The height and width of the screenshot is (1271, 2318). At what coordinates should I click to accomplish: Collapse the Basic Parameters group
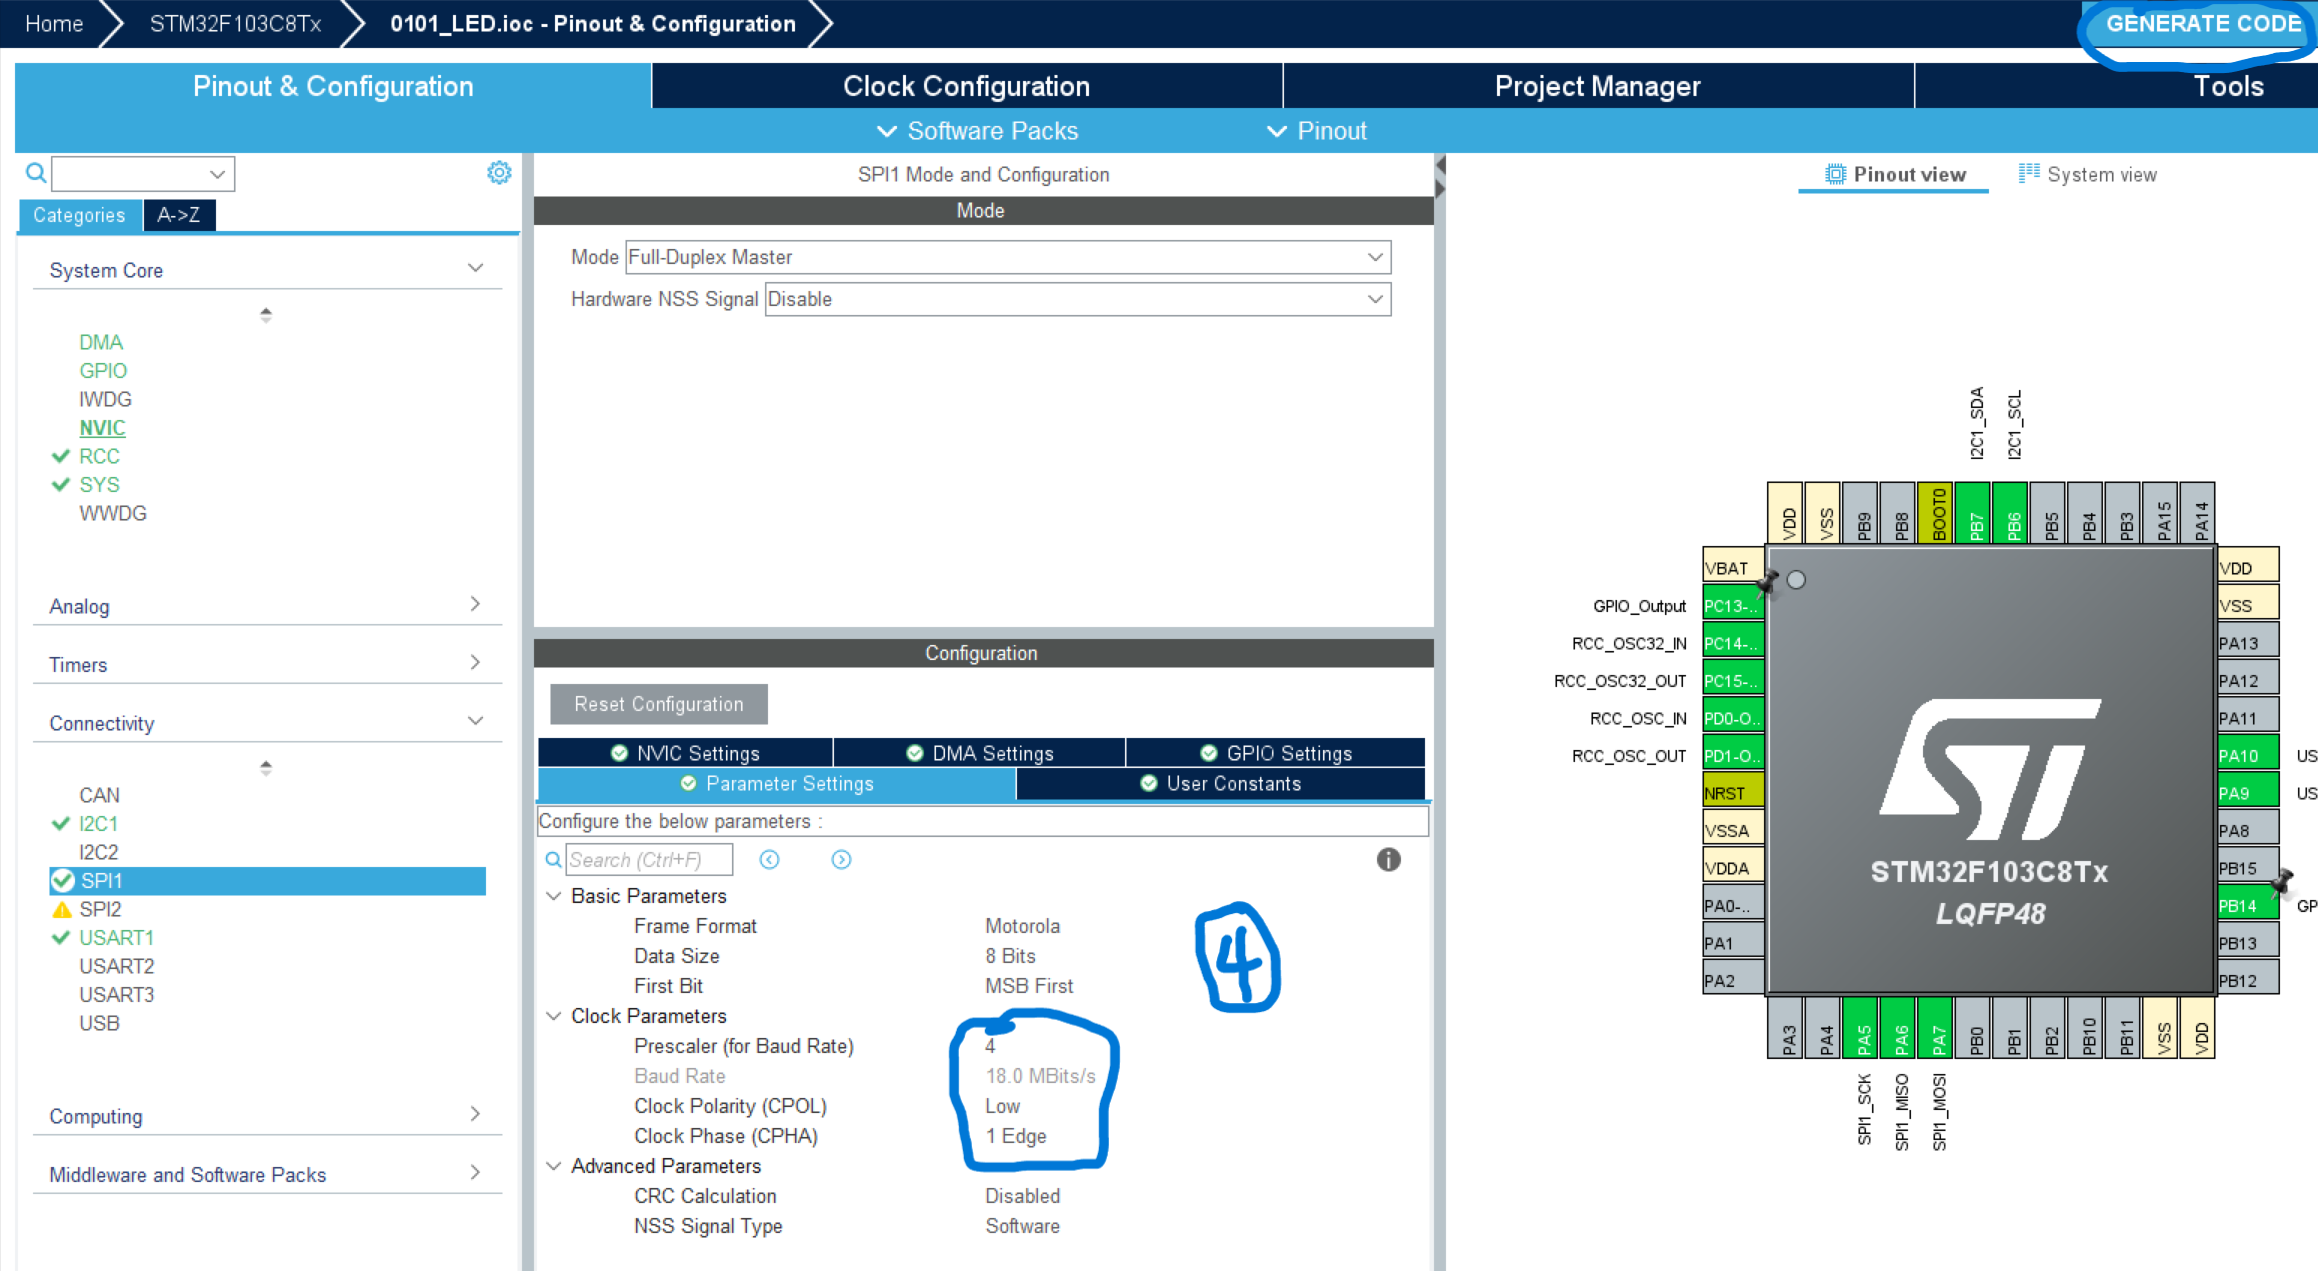tap(554, 896)
